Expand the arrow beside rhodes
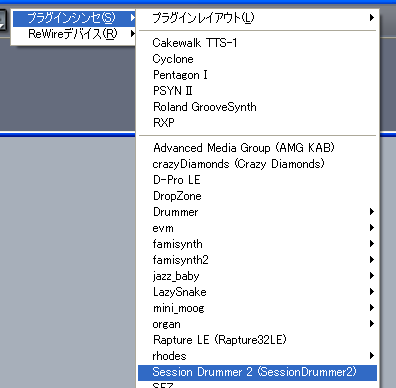The height and width of the screenshot is (388, 396). click(x=372, y=356)
